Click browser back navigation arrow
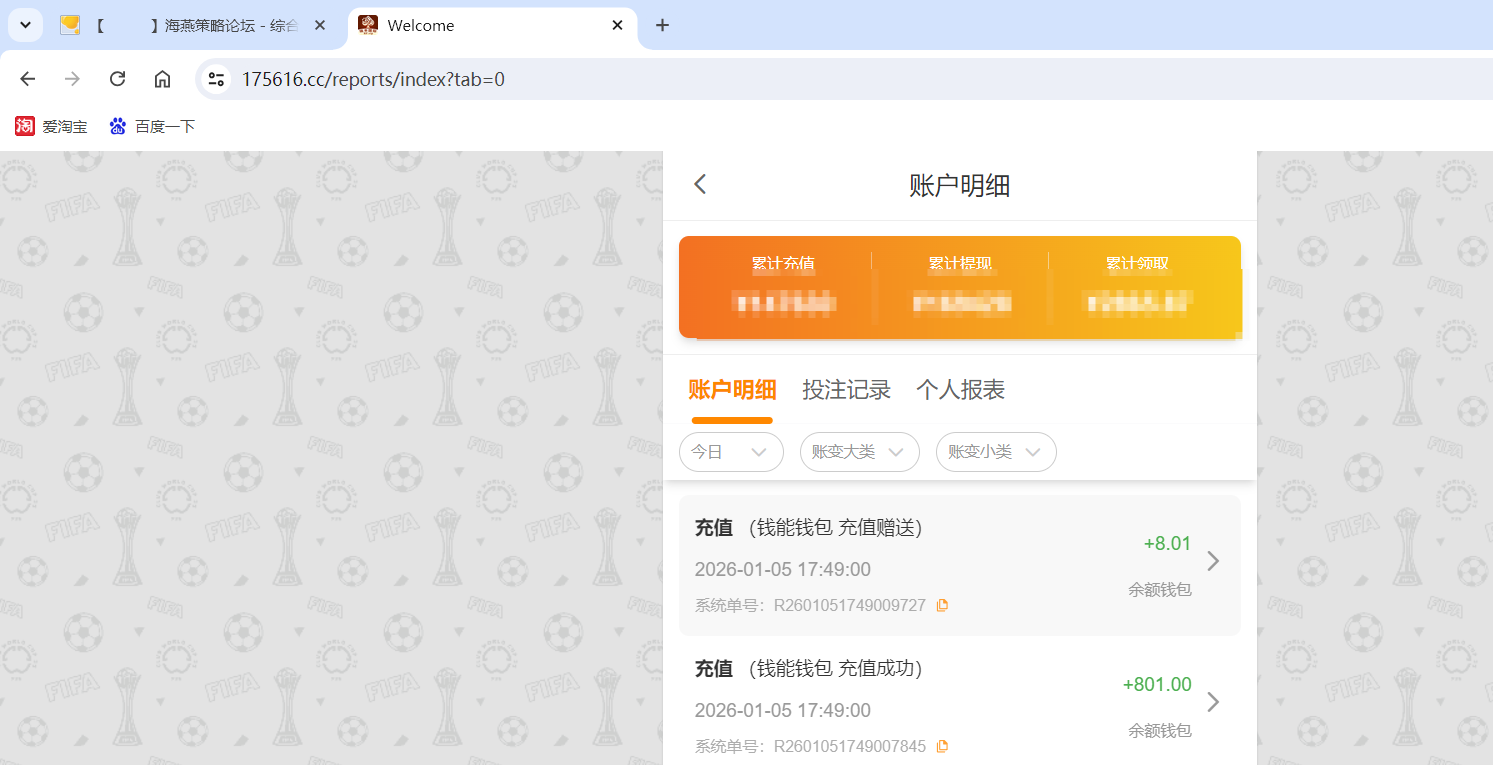 (x=27, y=78)
